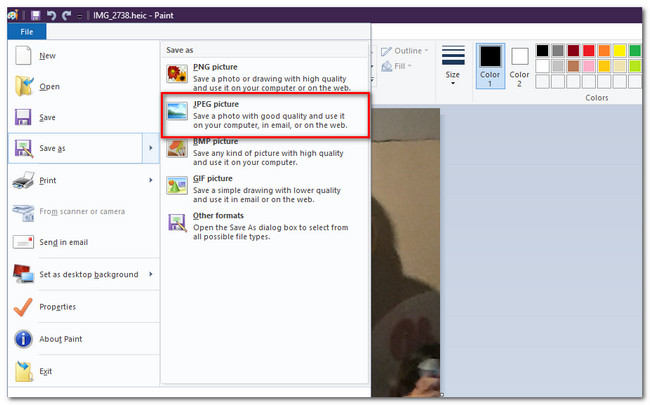Save as PNG picture

pyautogui.click(x=264, y=77)
